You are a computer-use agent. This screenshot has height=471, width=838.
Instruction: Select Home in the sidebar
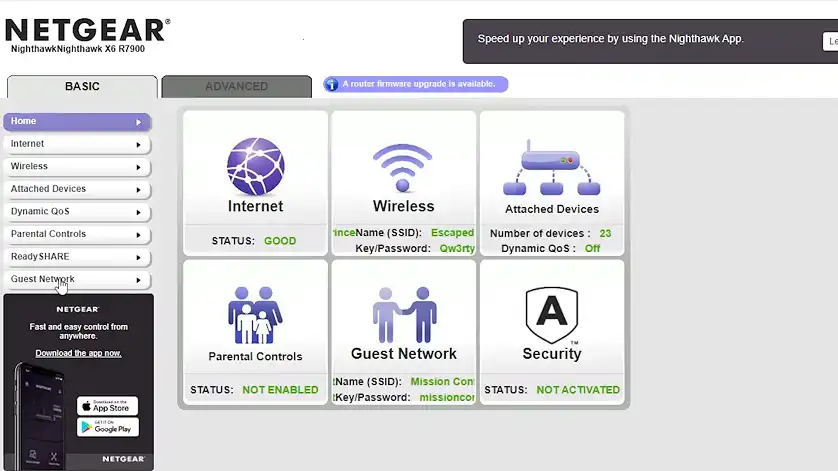click(x=77, y=121)
